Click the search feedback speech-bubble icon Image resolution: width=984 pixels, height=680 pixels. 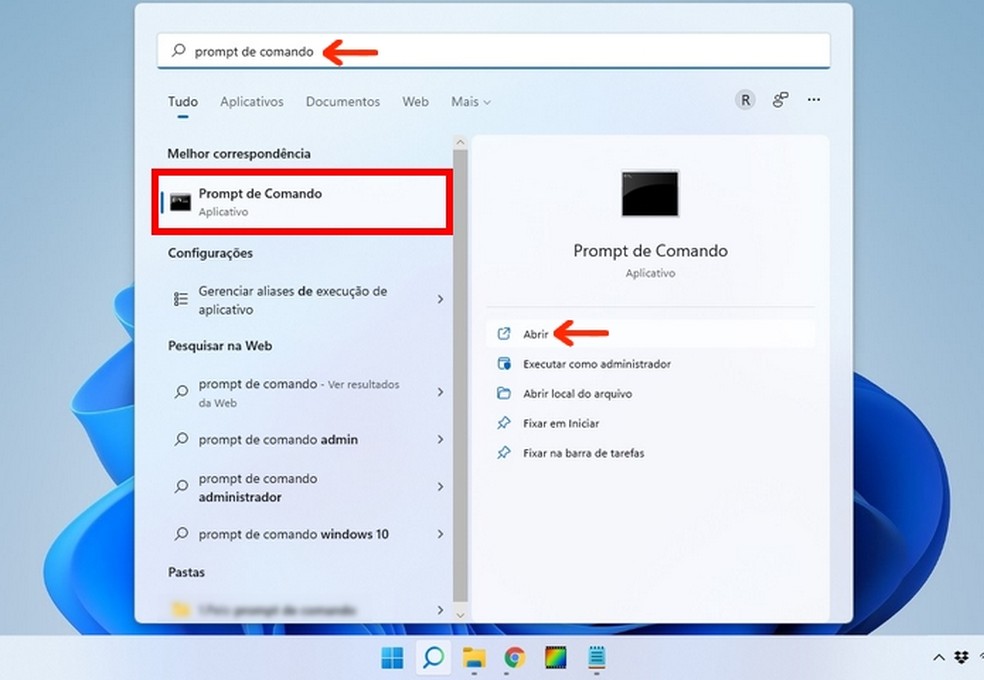coord(780,100)
